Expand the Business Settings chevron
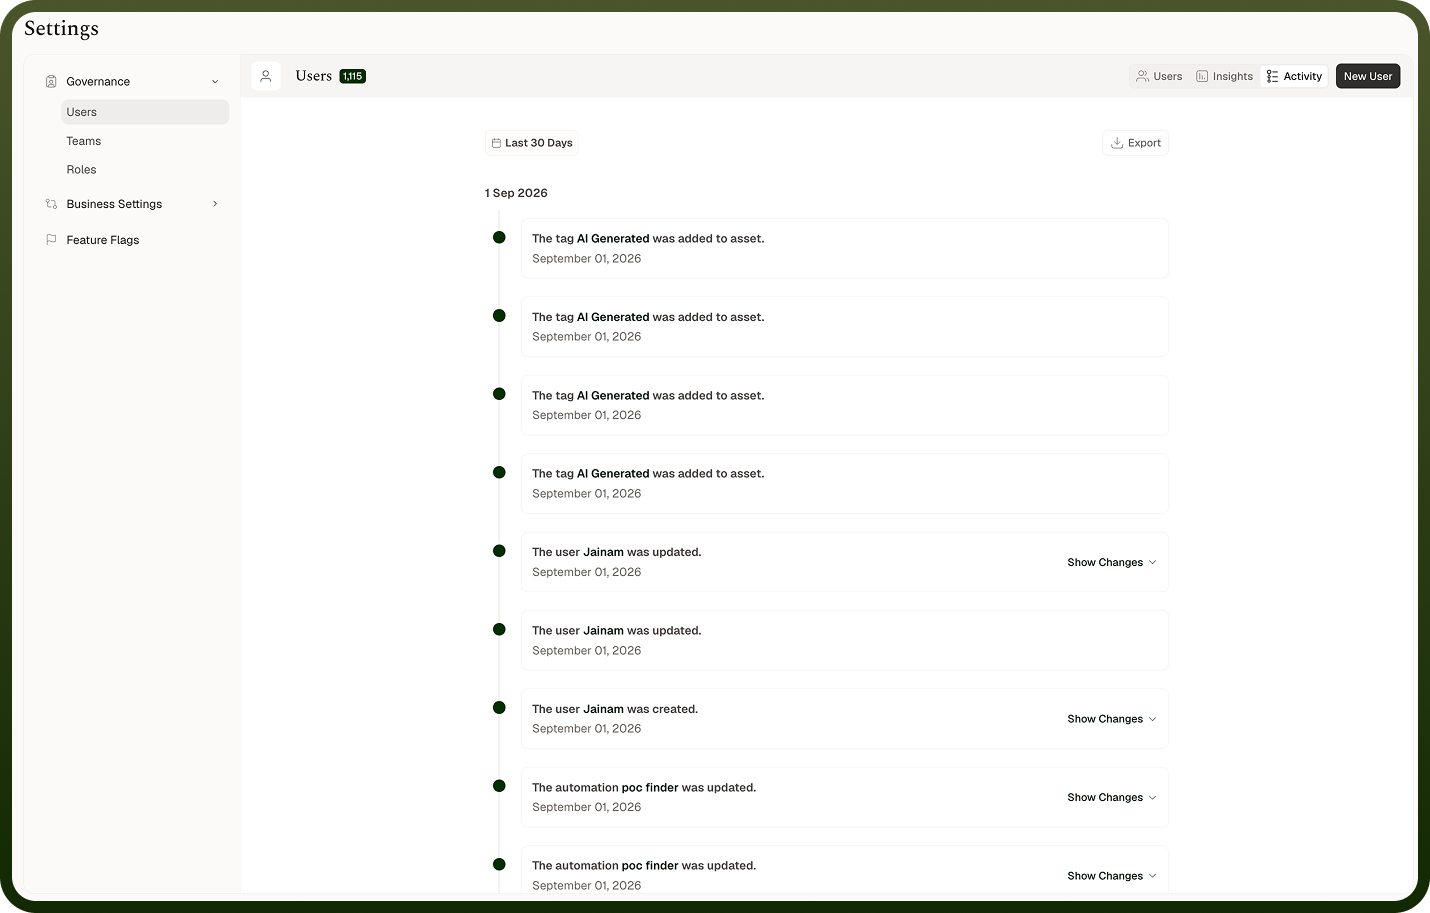Screen dimensions: 1430x913 [215, 204]
